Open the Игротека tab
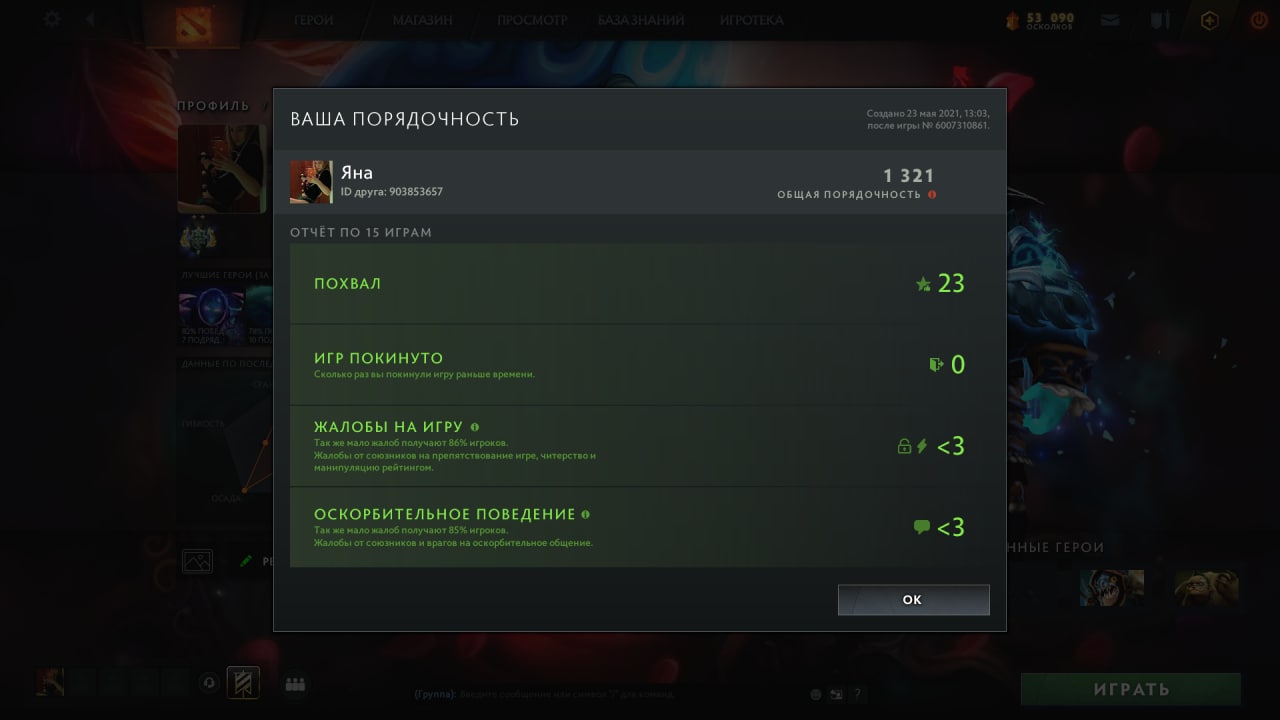The image size is (1280, 720). [751, 20]
